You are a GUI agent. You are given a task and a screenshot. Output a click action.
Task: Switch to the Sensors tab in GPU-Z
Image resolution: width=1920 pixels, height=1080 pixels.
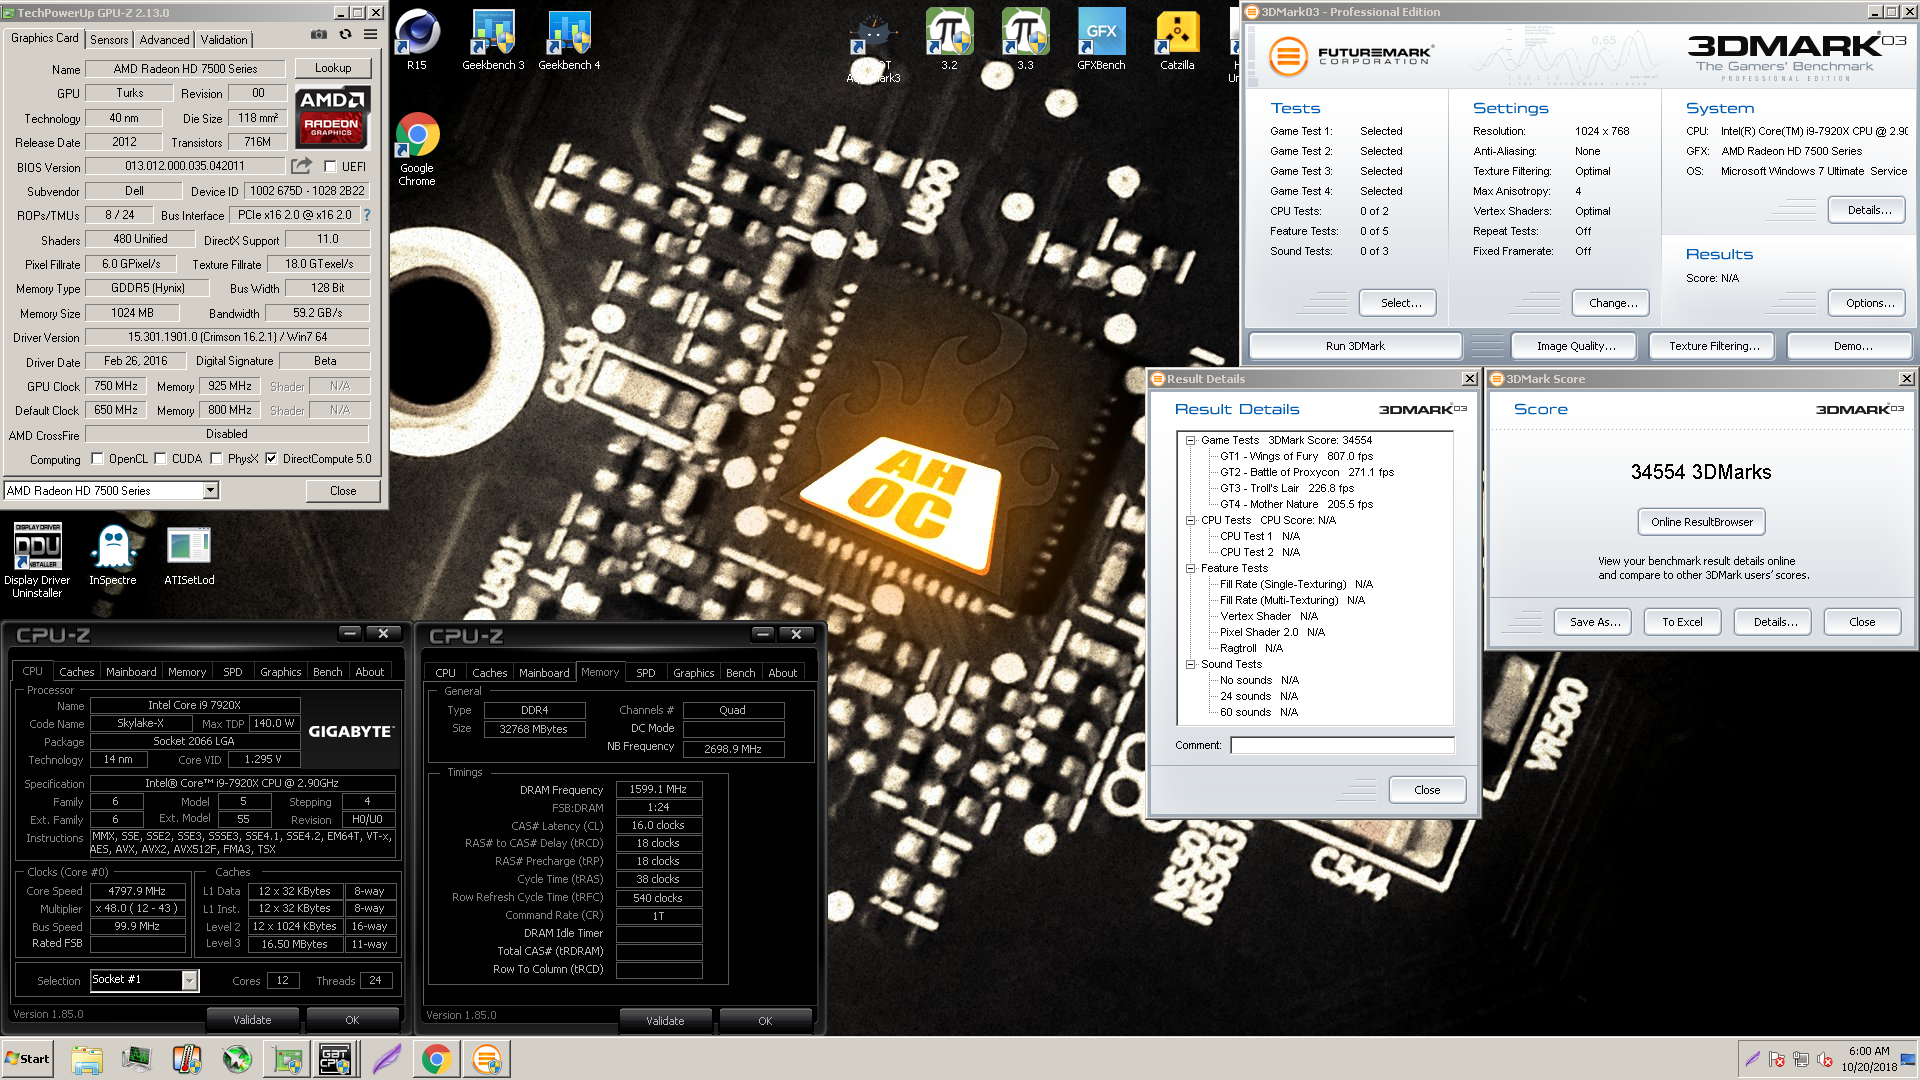[x=109, y=40]
